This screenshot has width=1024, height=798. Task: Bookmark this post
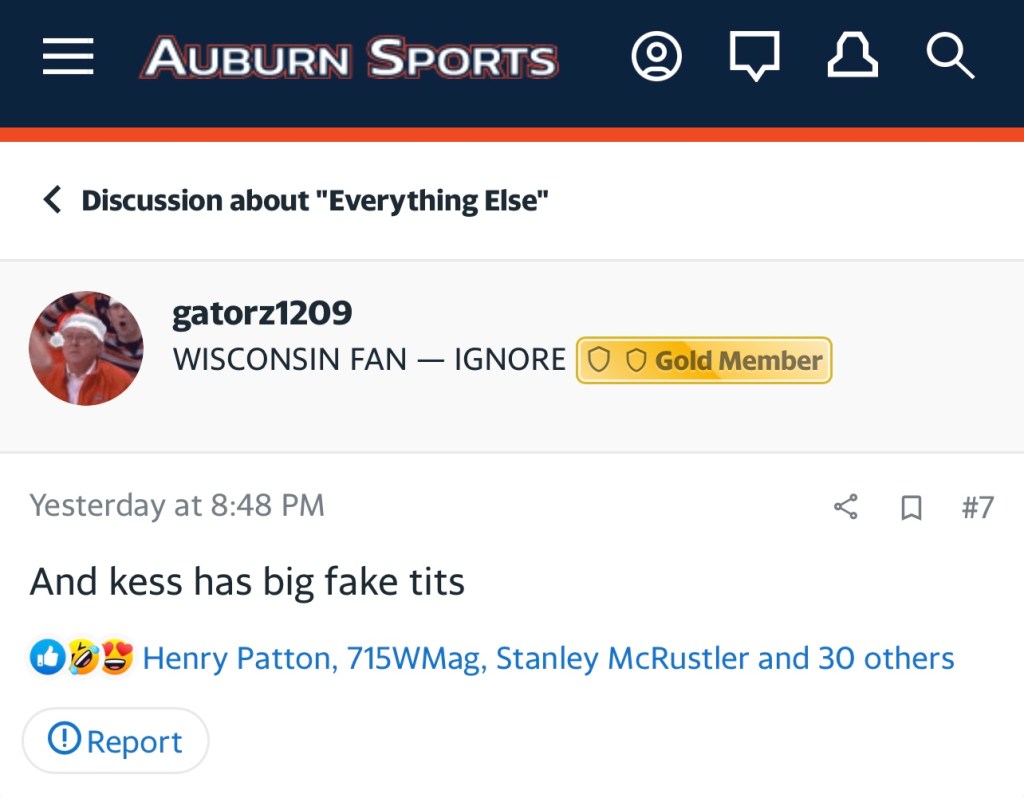(x=911, y=508)
